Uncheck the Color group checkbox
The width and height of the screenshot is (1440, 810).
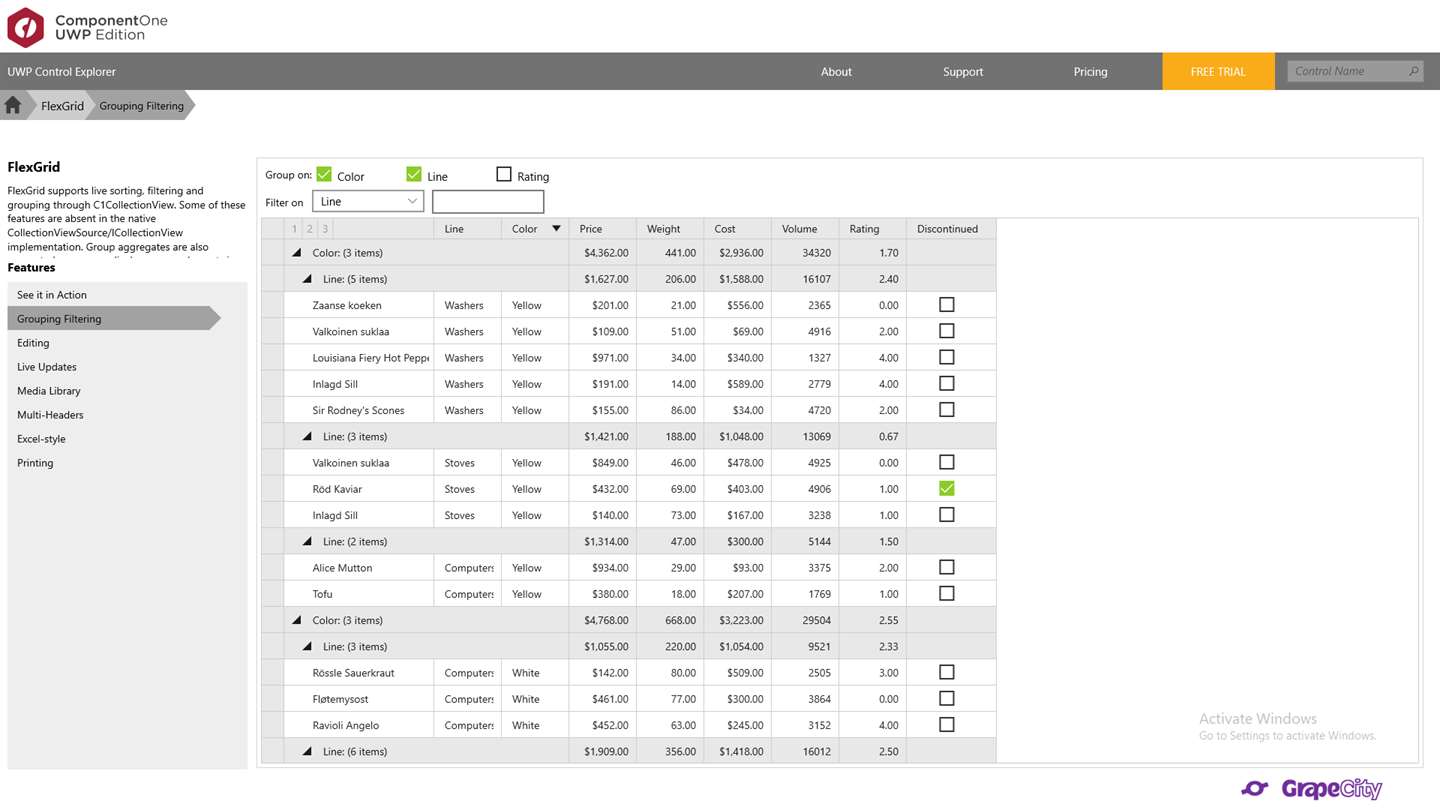click(324, 174)
